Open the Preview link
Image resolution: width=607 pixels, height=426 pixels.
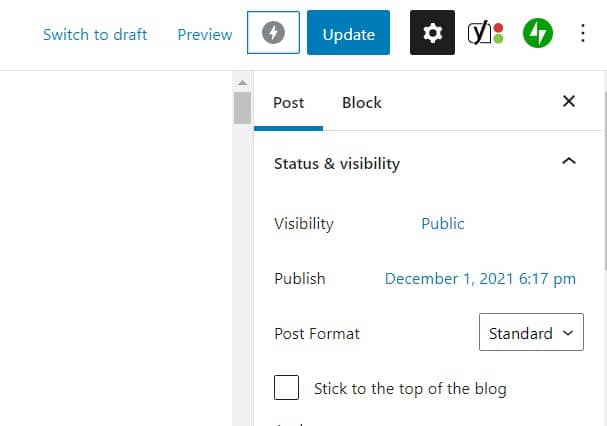(x=205, y=34)
